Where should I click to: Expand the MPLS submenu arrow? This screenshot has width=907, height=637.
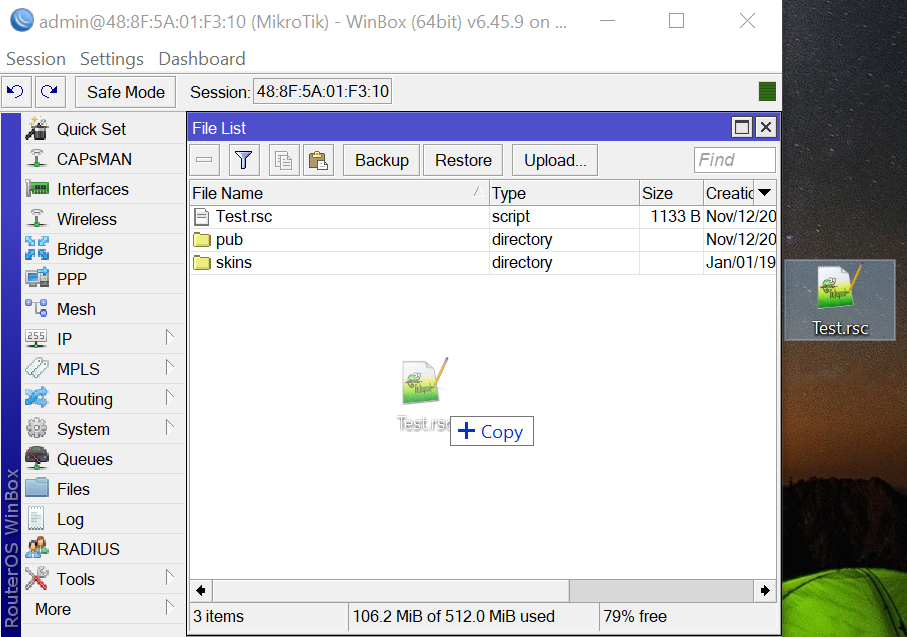(169, 367)
